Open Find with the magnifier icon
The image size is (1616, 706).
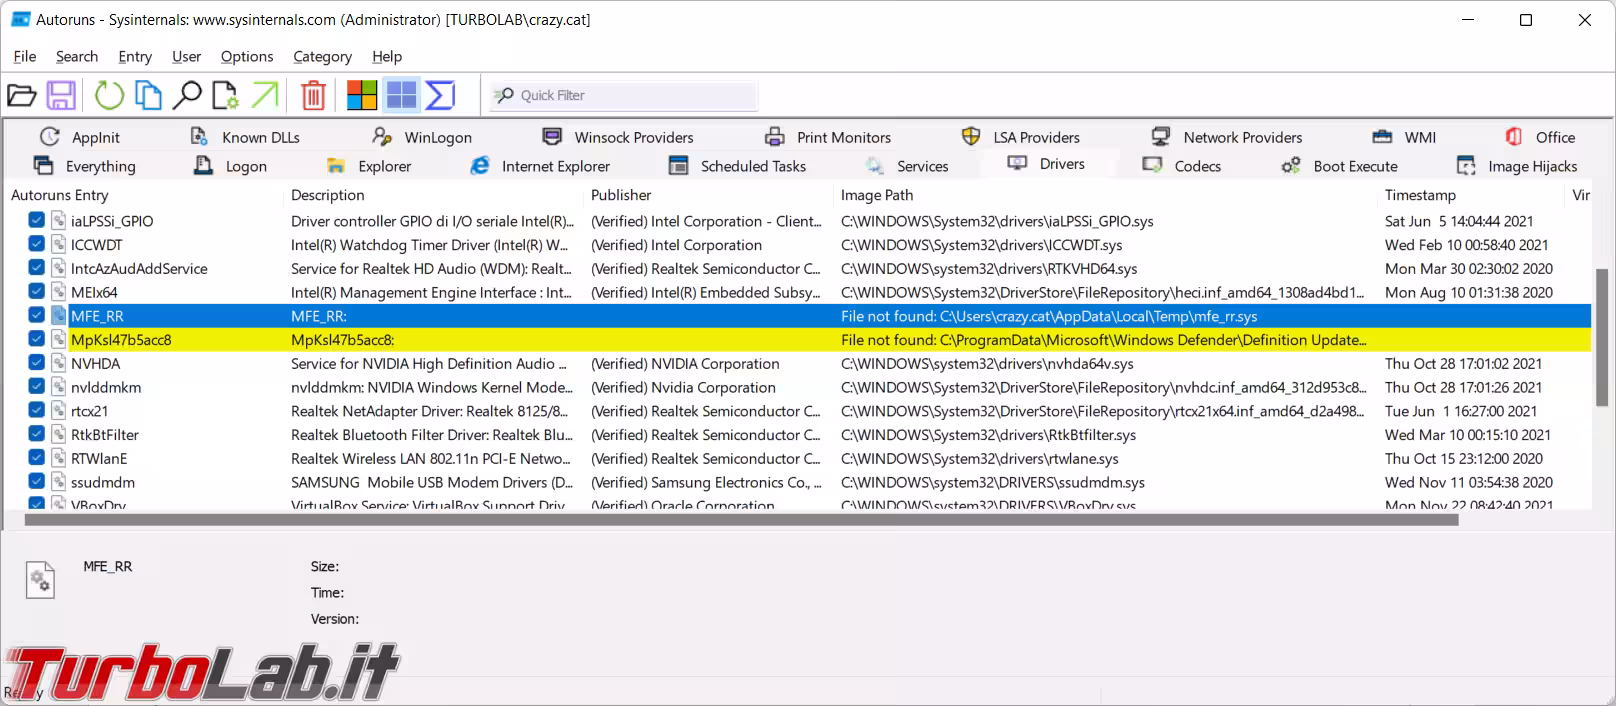coord(186,96)
